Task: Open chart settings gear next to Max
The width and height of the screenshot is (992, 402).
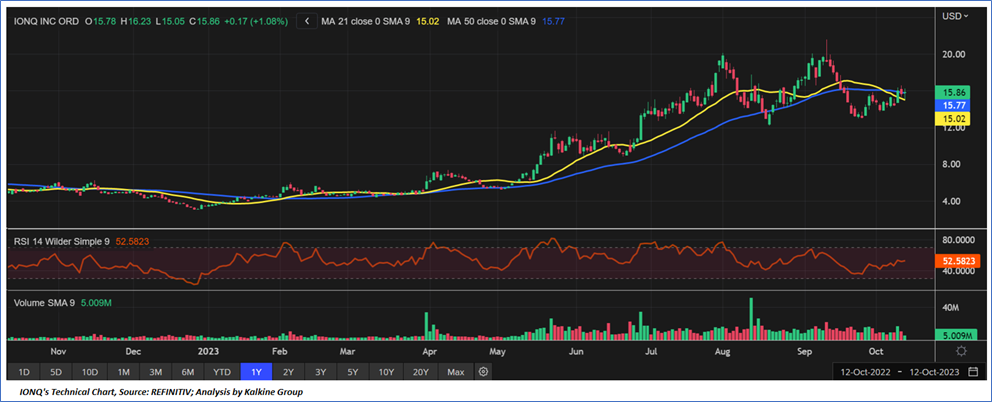Action: [x=483, y=372]
